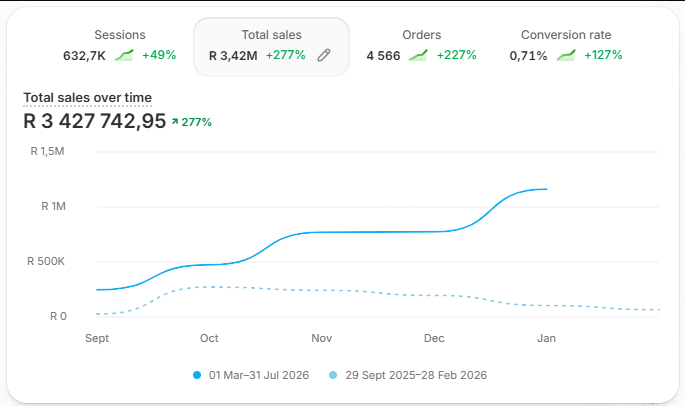Viewport: 685px width, 406px height.
Task: Select the Sessions metric card
Action: tap(120, 46)
